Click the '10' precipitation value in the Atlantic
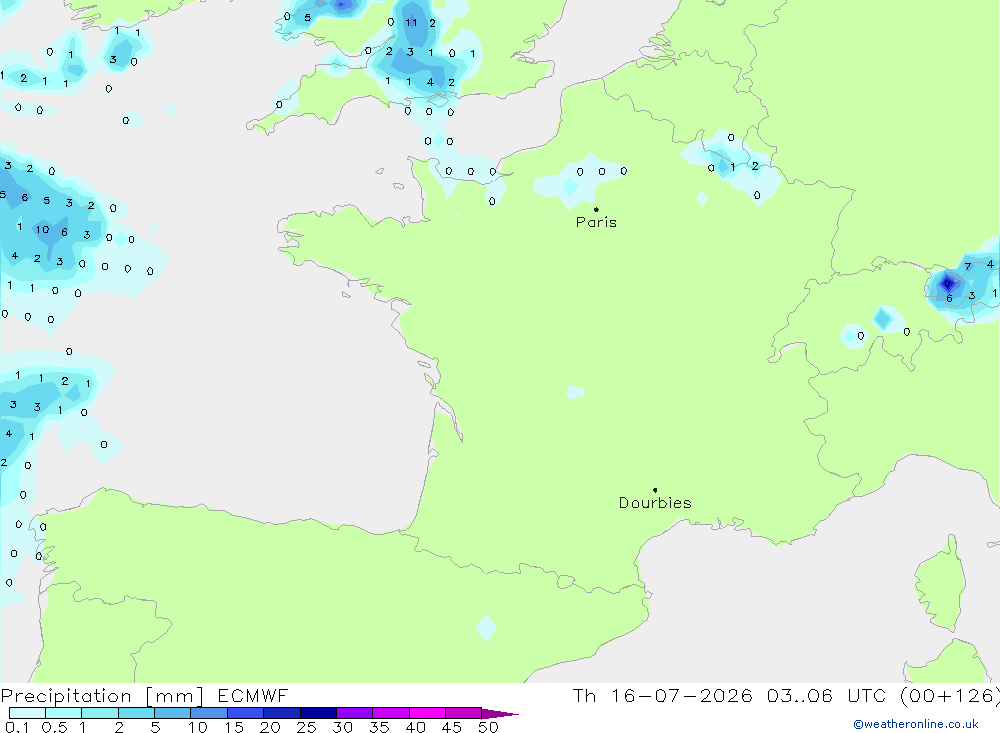The height and width of the screenshot is (733, 1000). click(x=42, y=230)
